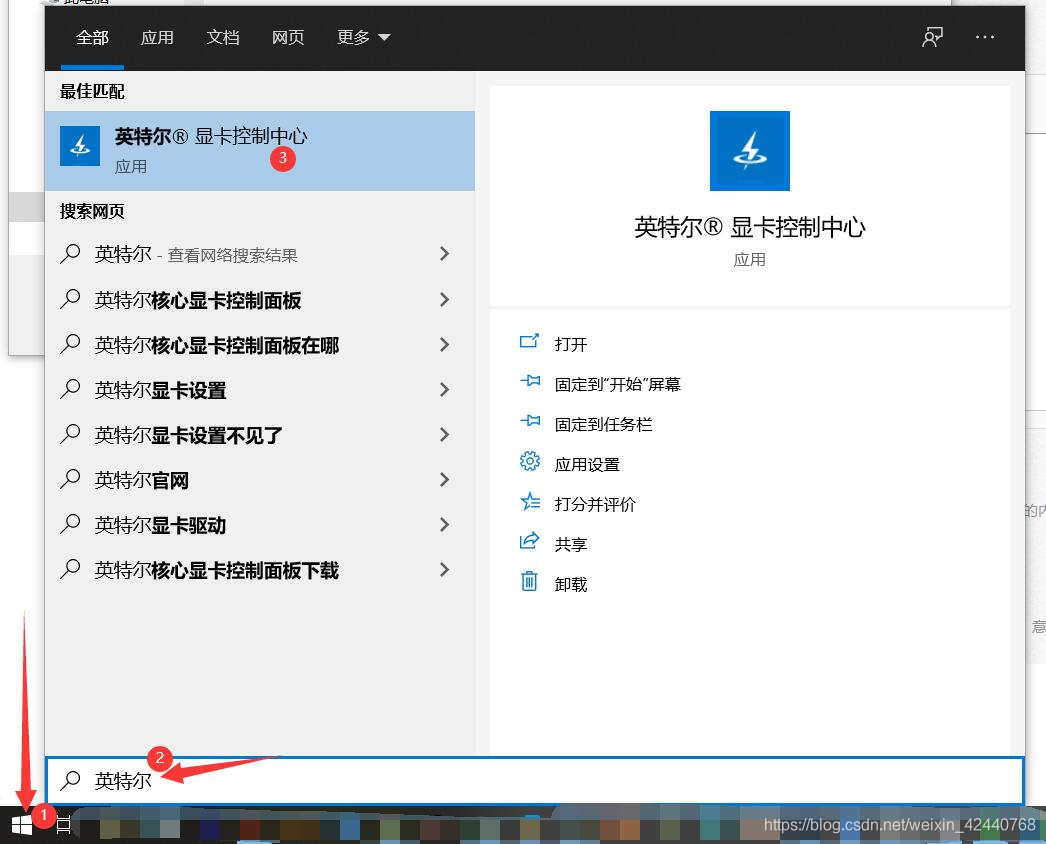
Task: Open the three-dot options menu
Action: 985,37
